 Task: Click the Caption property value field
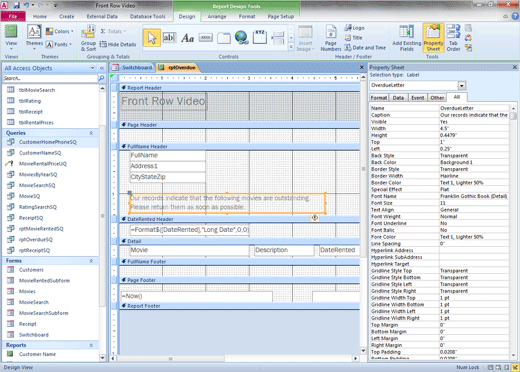(x=474, y=115)
